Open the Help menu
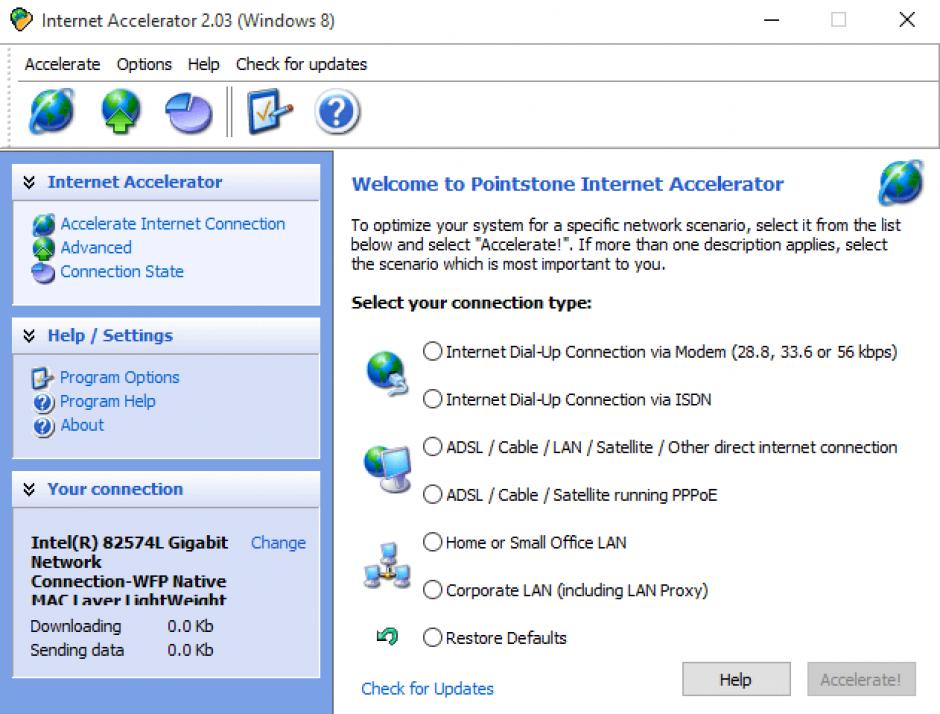 [x=203, y=64]
